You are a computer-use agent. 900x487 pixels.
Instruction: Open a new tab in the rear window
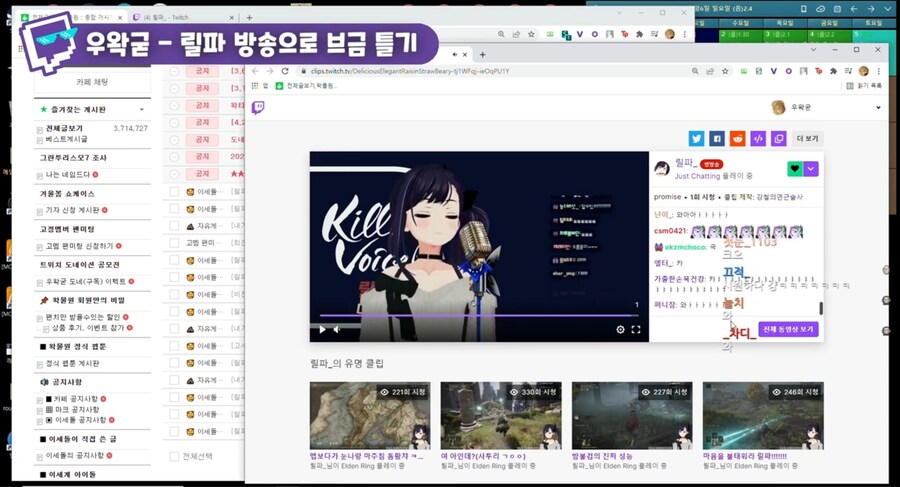coord(249,17)
